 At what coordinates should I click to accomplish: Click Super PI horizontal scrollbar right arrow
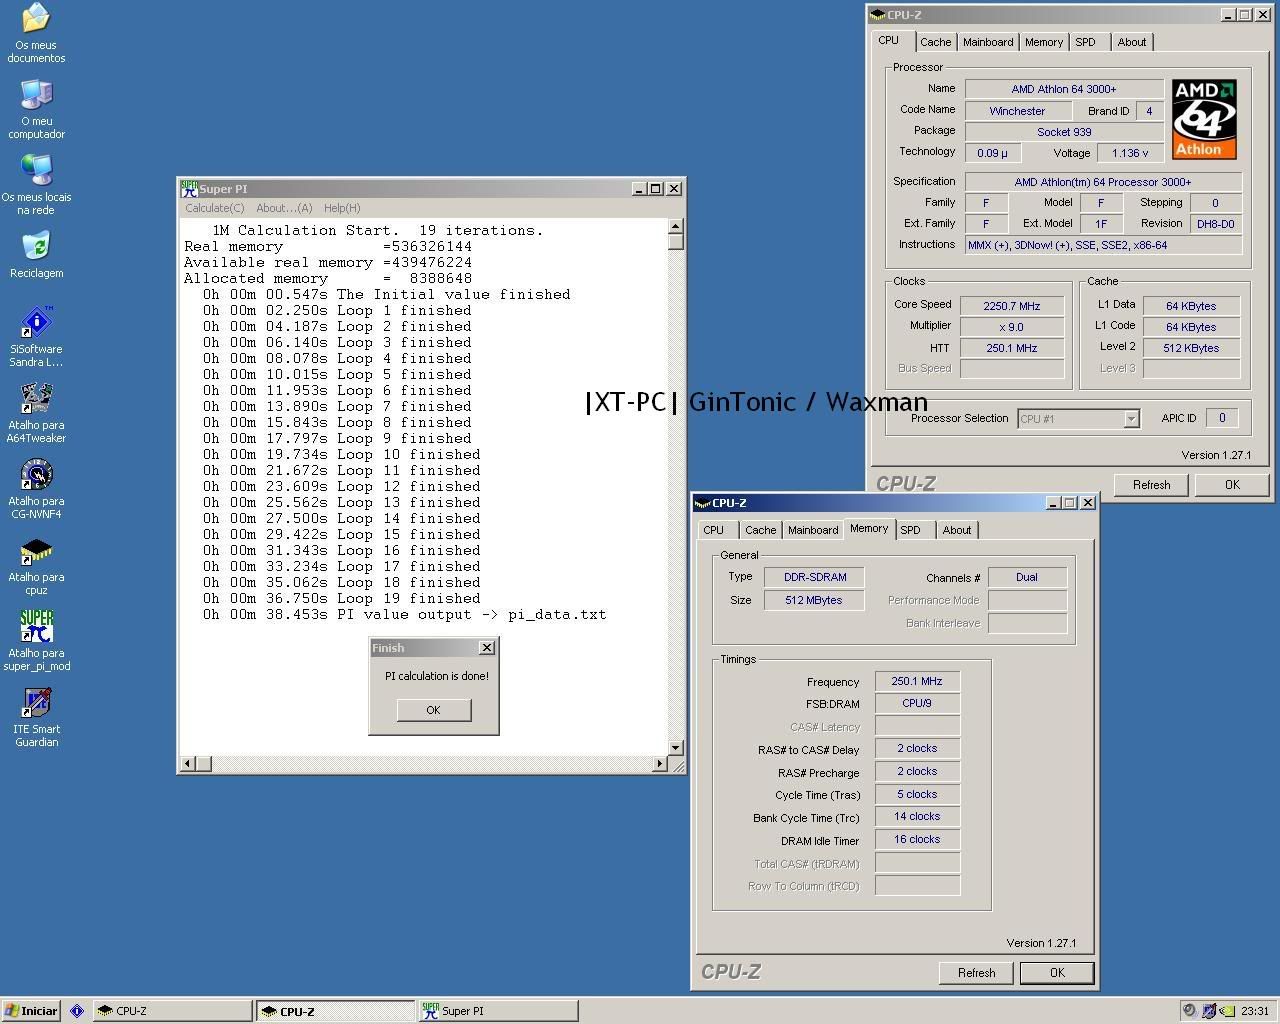[x=659, y=764]
